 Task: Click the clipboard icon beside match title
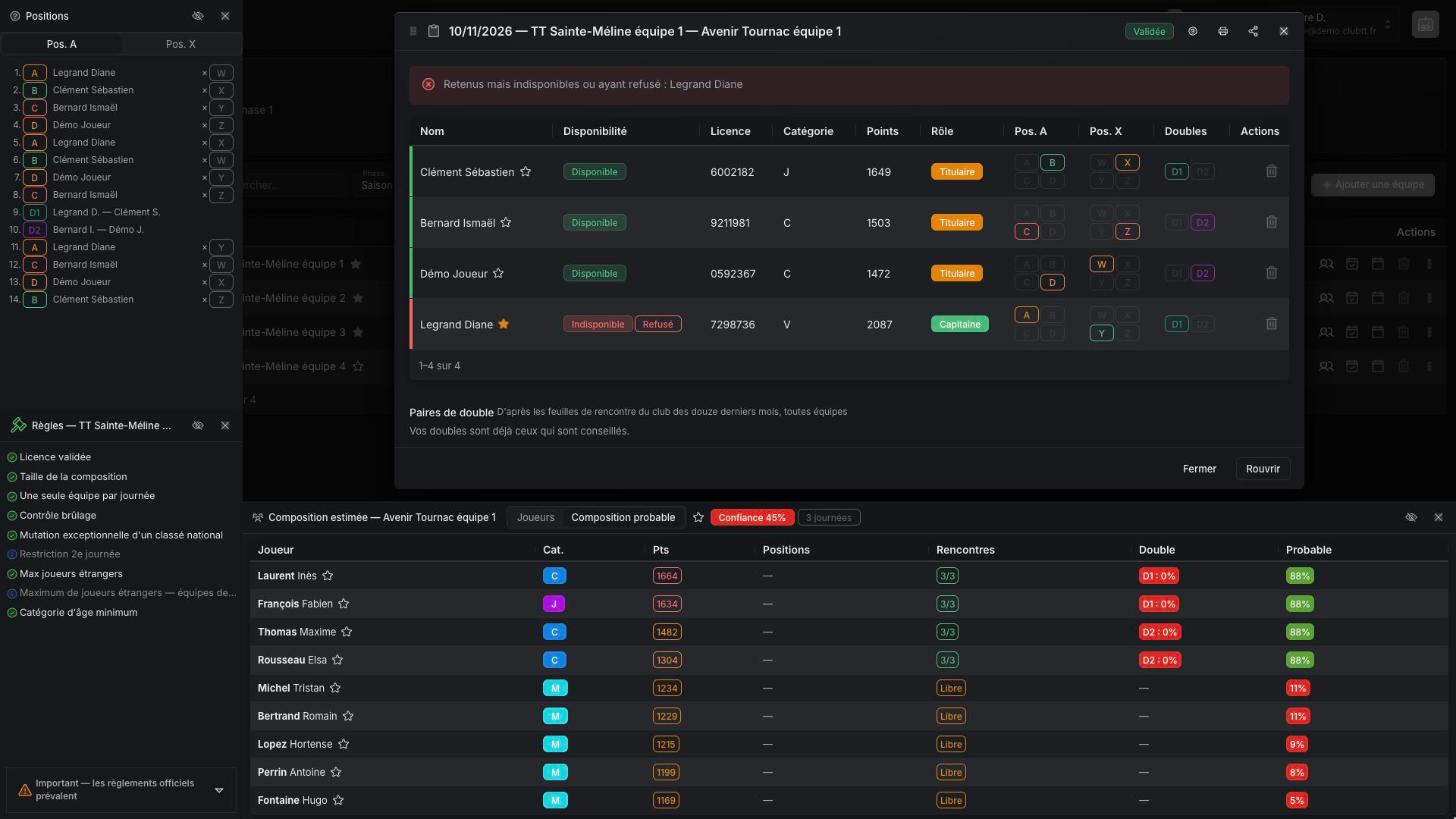coord(433,31)
